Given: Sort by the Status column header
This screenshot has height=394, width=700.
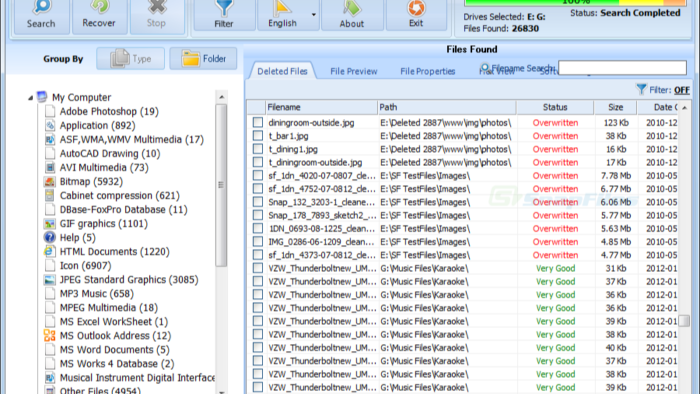Looking at the screenshot, I should (x=555, y=107).
